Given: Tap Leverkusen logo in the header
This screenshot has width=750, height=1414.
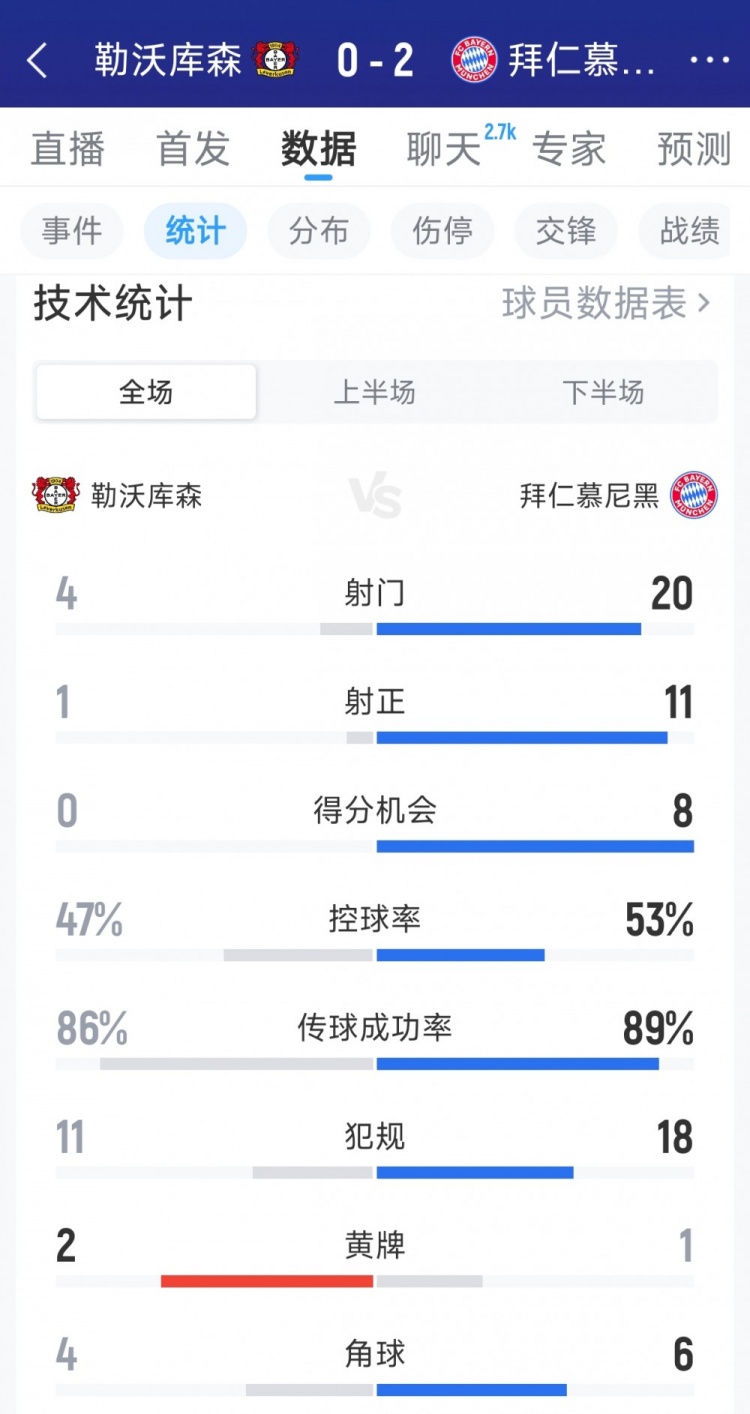Looking at the screenshot, I should 275,60.
